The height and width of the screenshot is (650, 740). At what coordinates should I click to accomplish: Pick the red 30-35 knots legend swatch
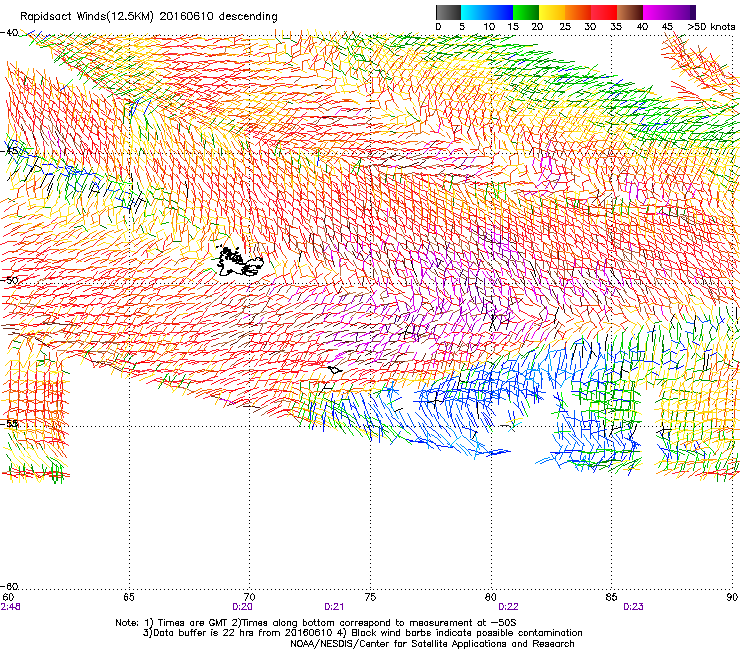point(604,12)
